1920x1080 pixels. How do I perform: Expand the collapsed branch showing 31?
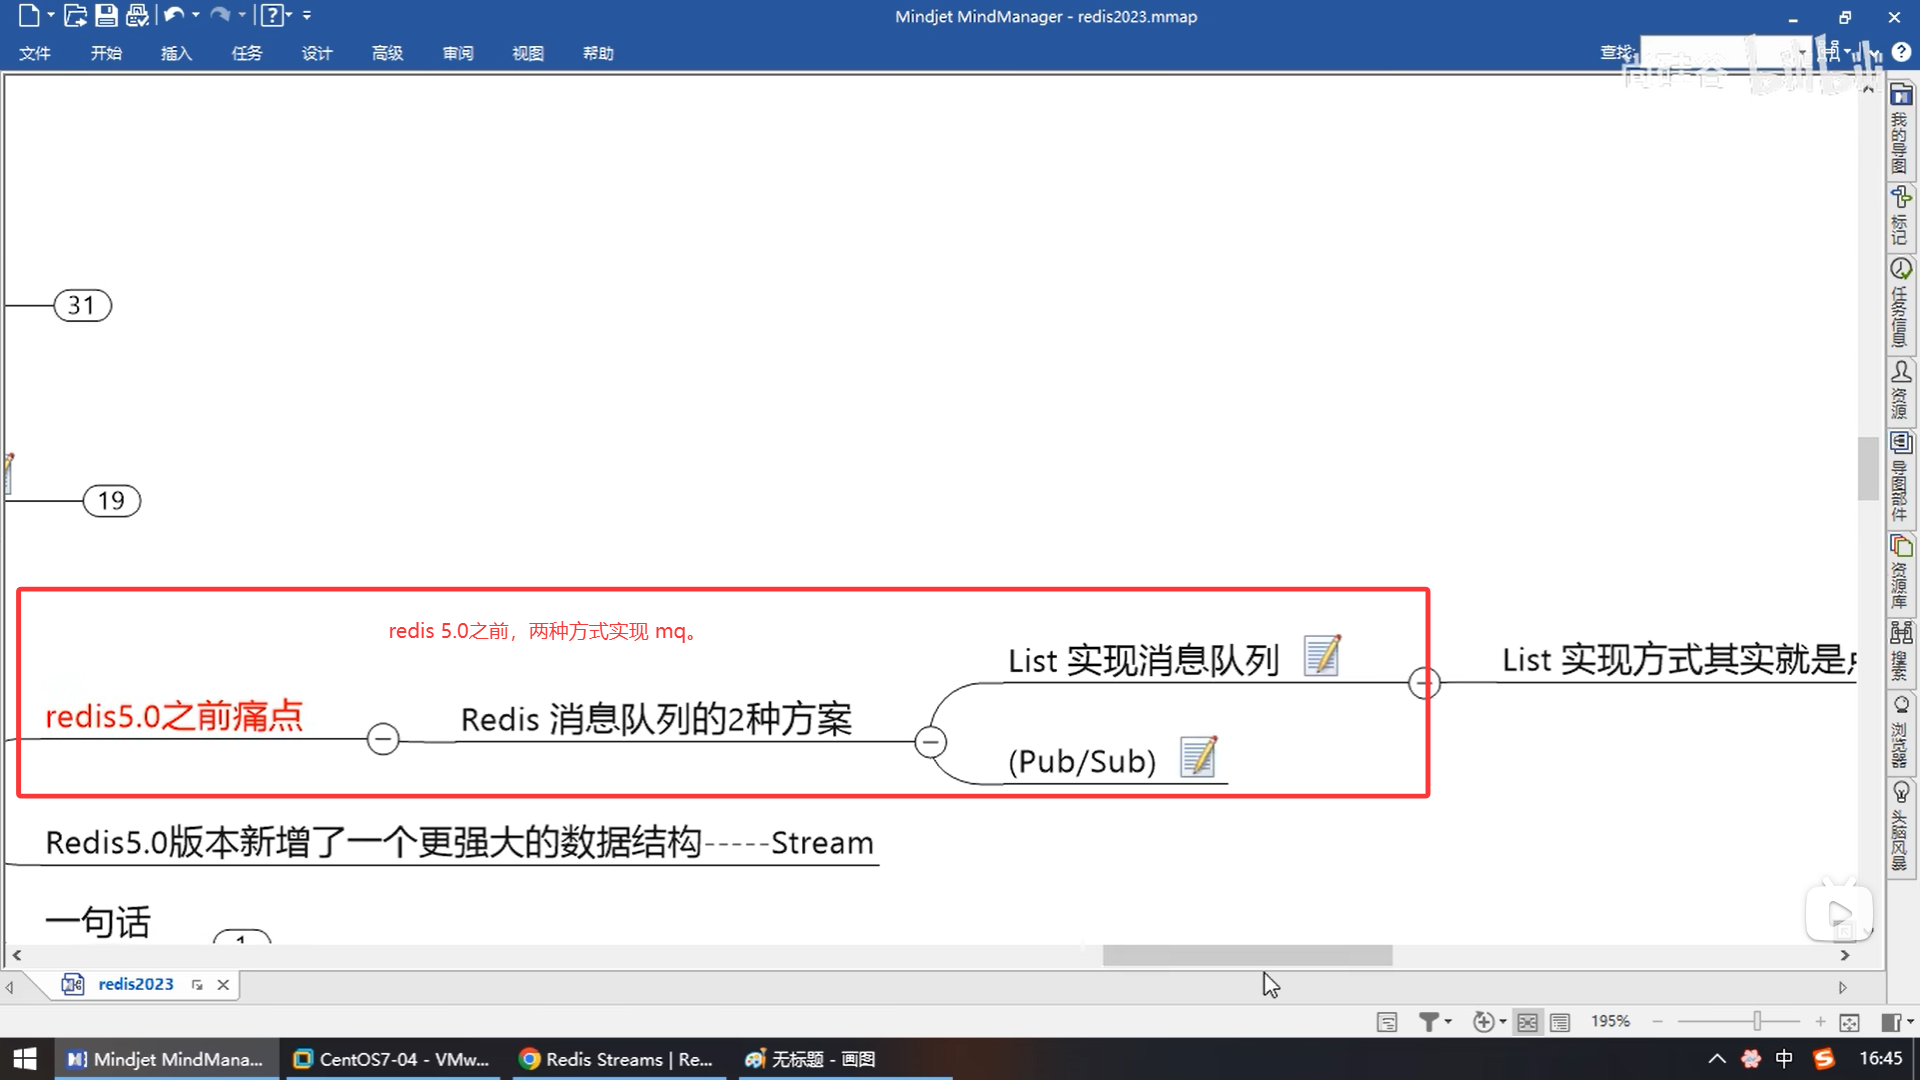(x=82, y=305)
